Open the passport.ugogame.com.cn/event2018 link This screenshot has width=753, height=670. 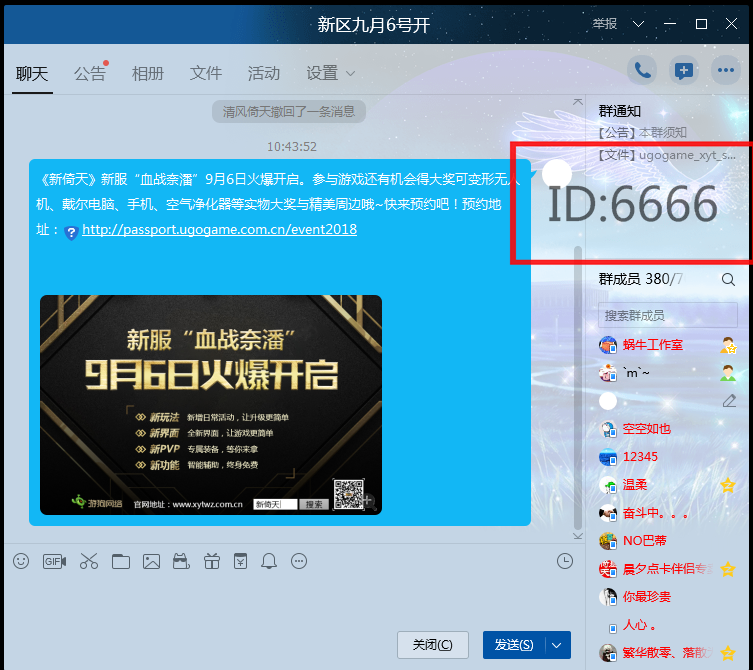[x=219, y=230]
